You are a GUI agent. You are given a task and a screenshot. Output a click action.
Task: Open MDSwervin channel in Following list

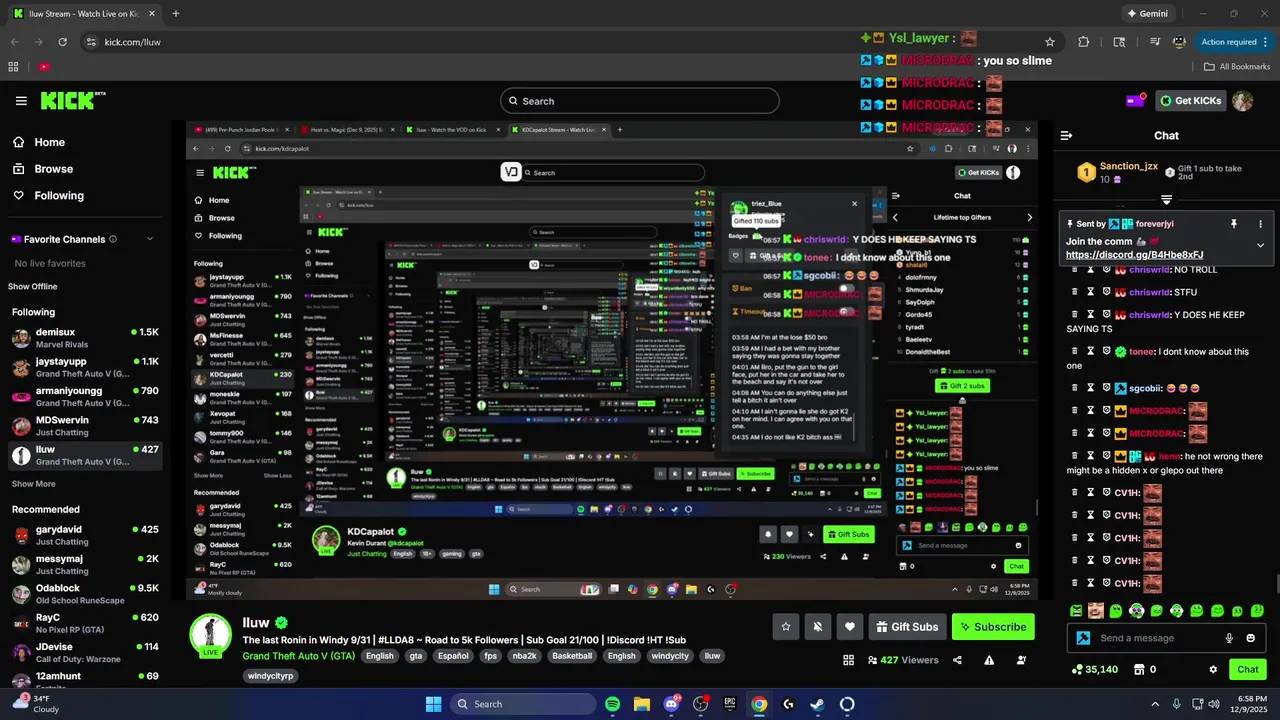pyautogui.click(x=85, y=426)
